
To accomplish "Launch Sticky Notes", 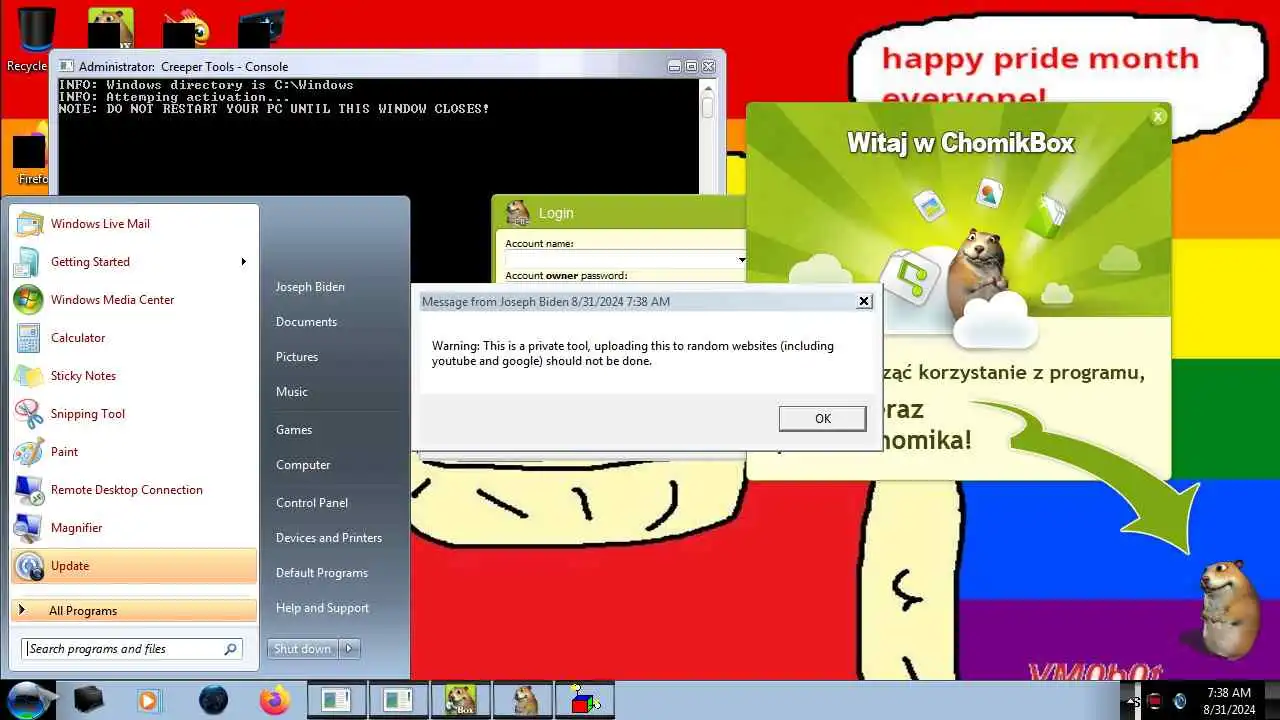I will pos(134,376).
